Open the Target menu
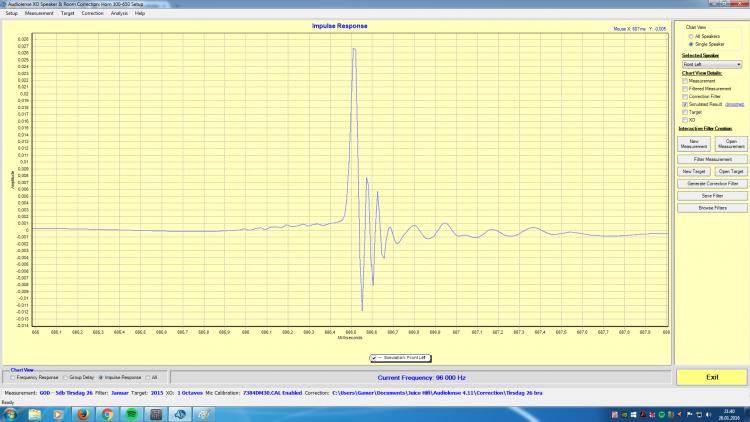Screen dimensions: 750x422 point(67,13)
